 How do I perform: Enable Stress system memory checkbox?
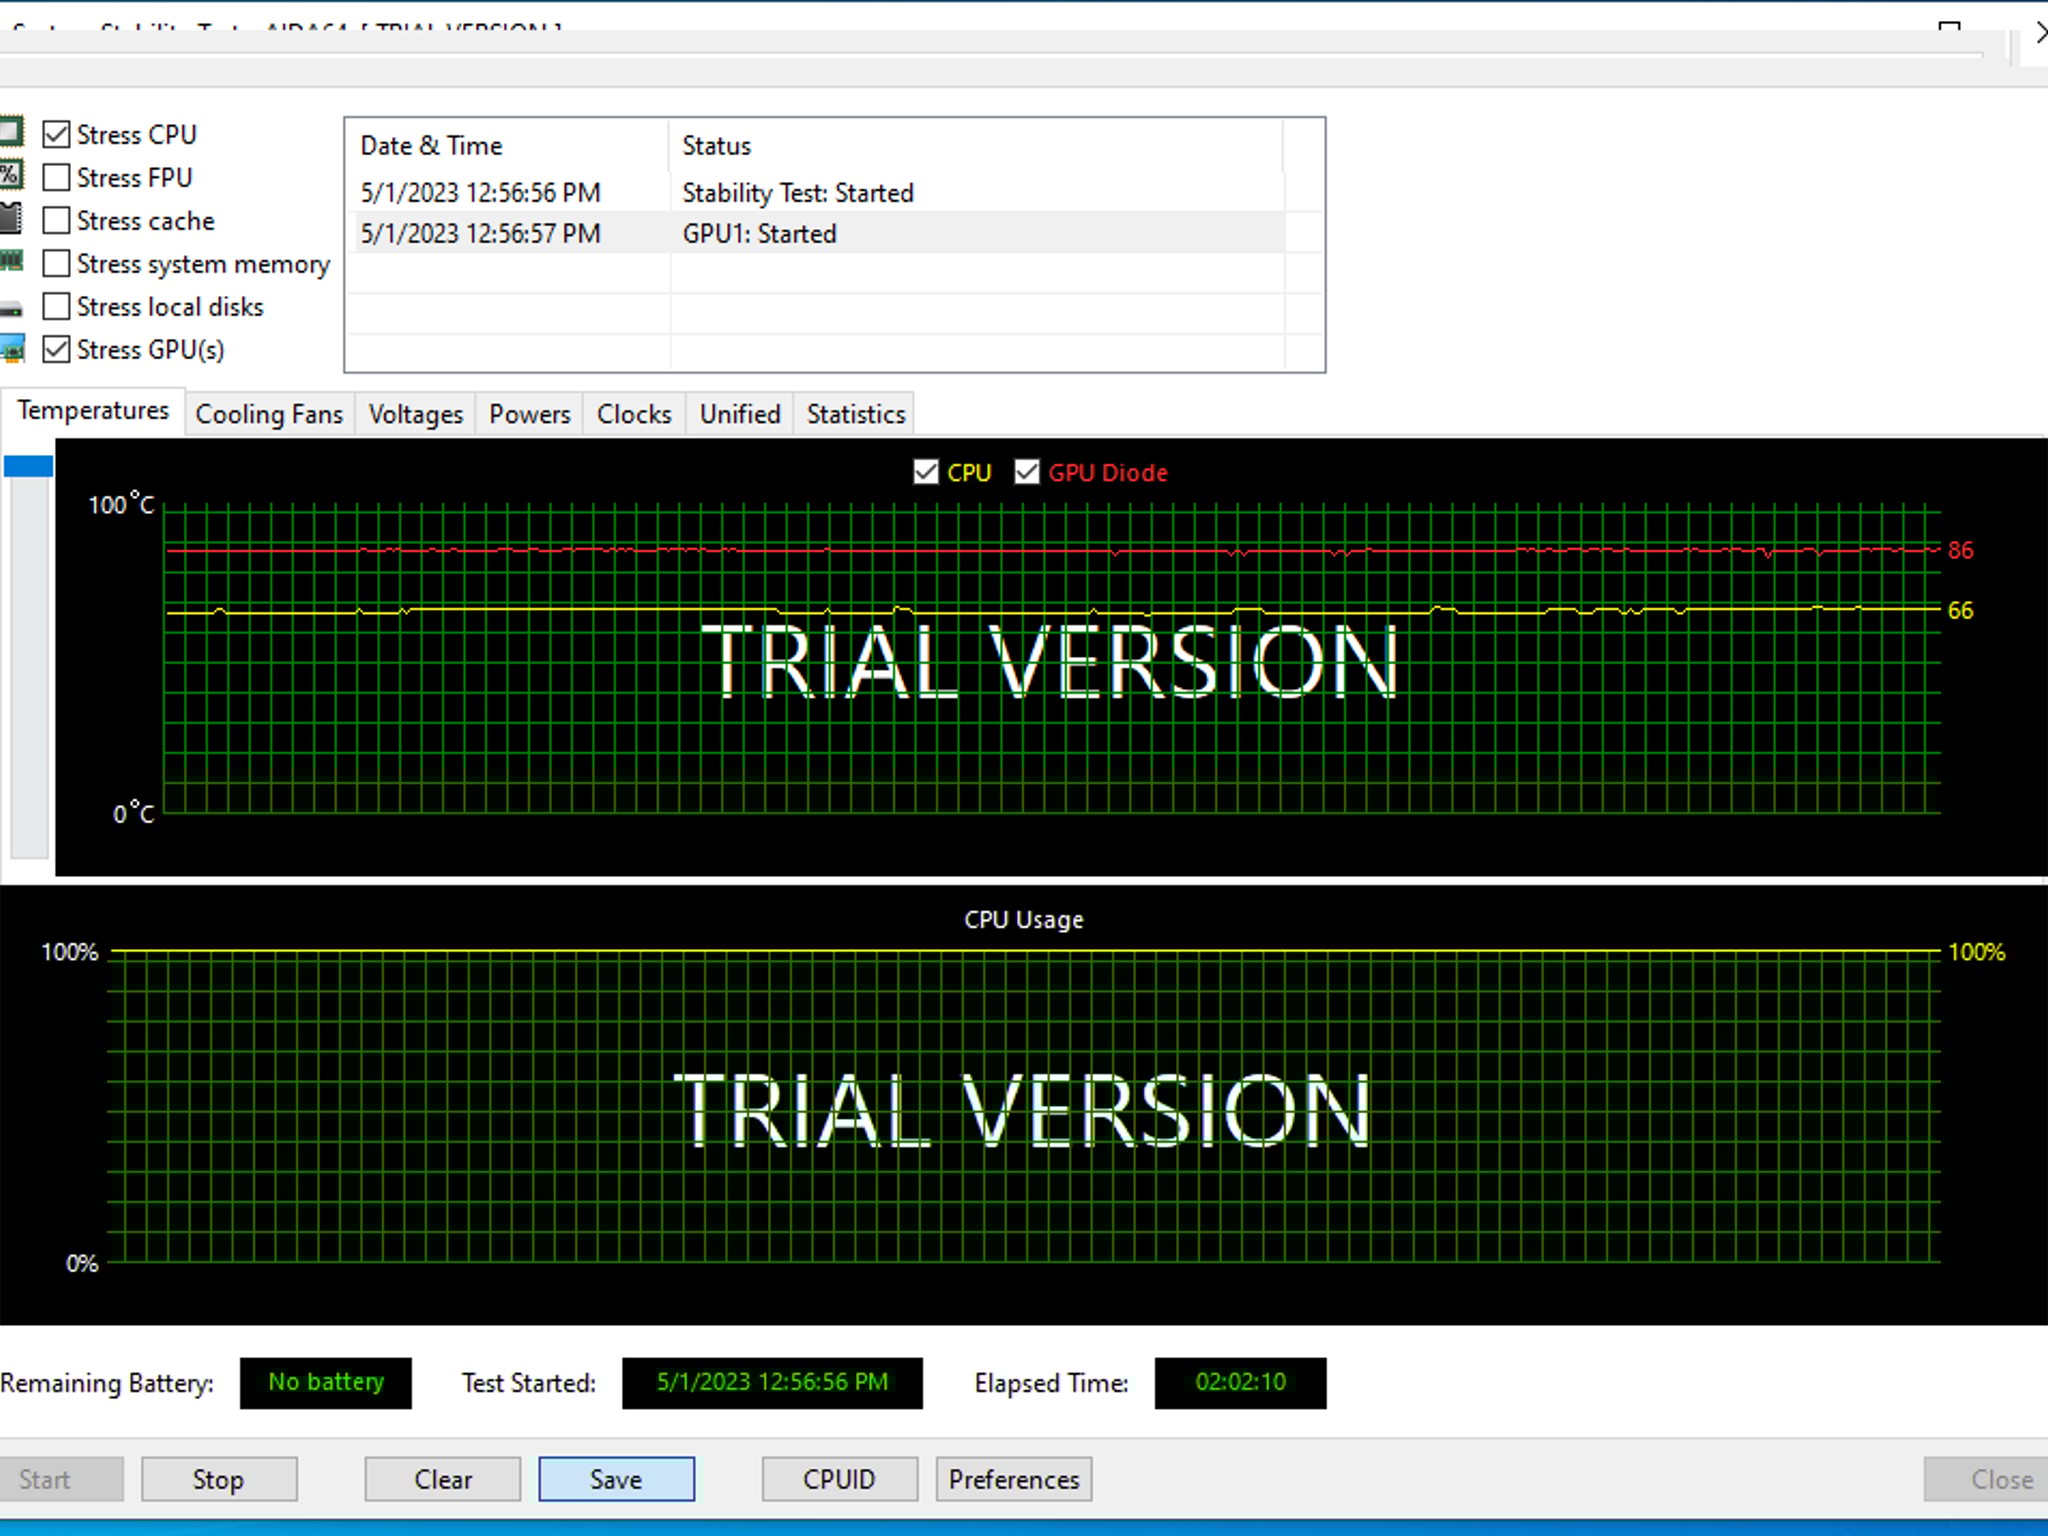coord(57,263)
